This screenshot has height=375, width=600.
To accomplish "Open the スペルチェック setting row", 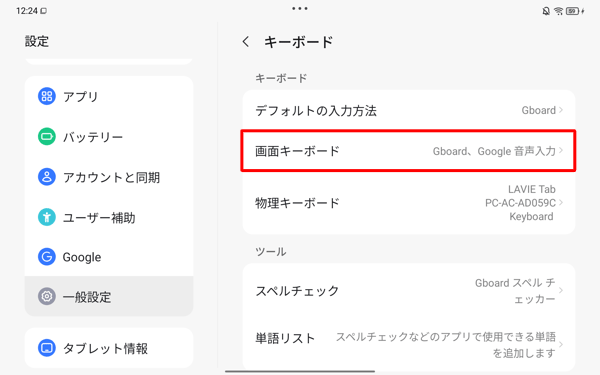I will 409,290.
